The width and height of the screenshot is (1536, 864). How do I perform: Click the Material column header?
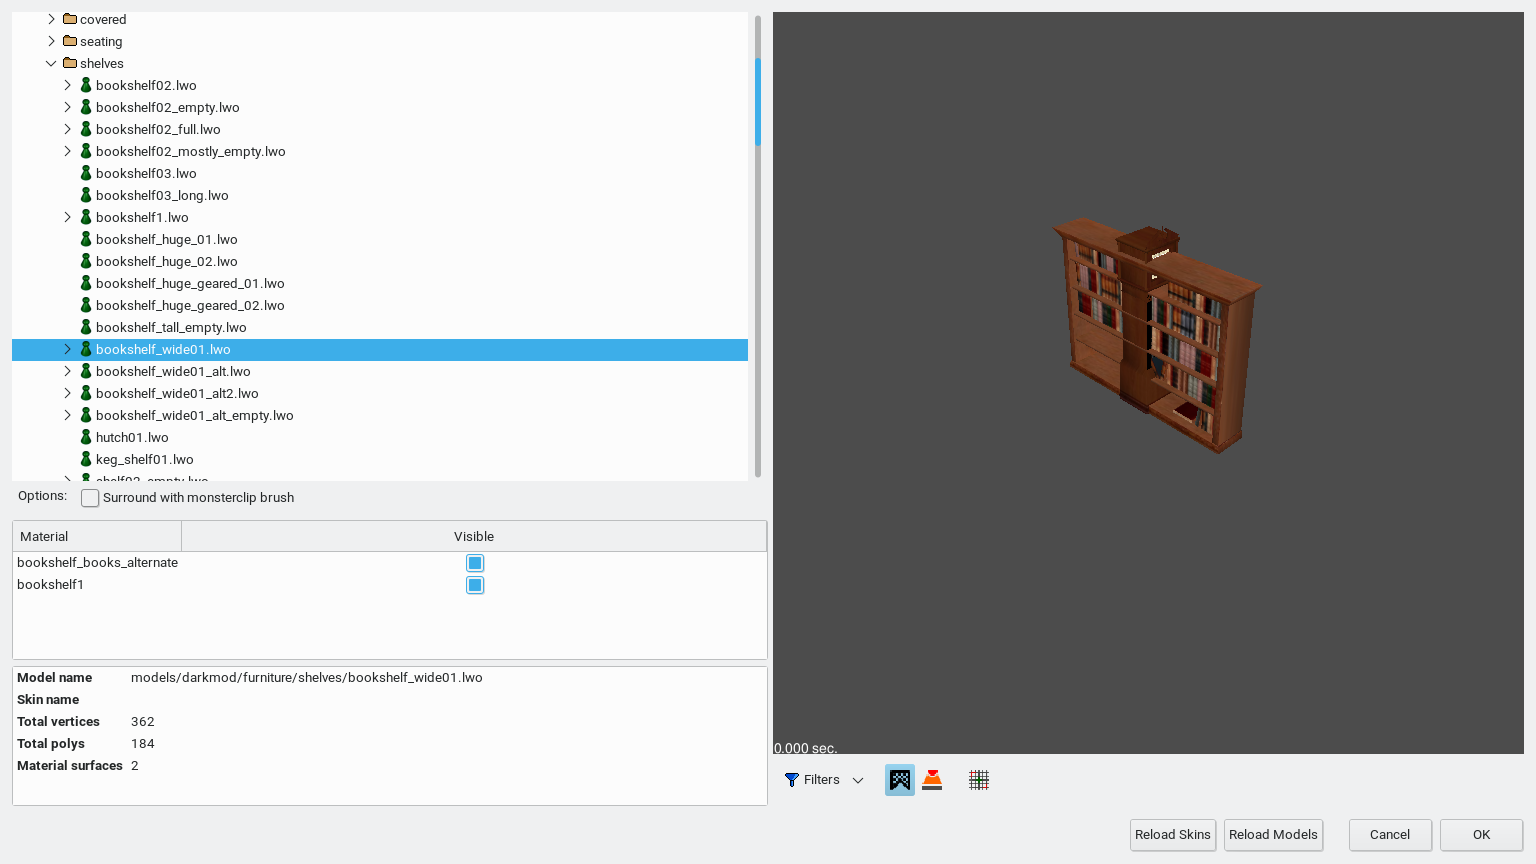click(x=97, y=536)
